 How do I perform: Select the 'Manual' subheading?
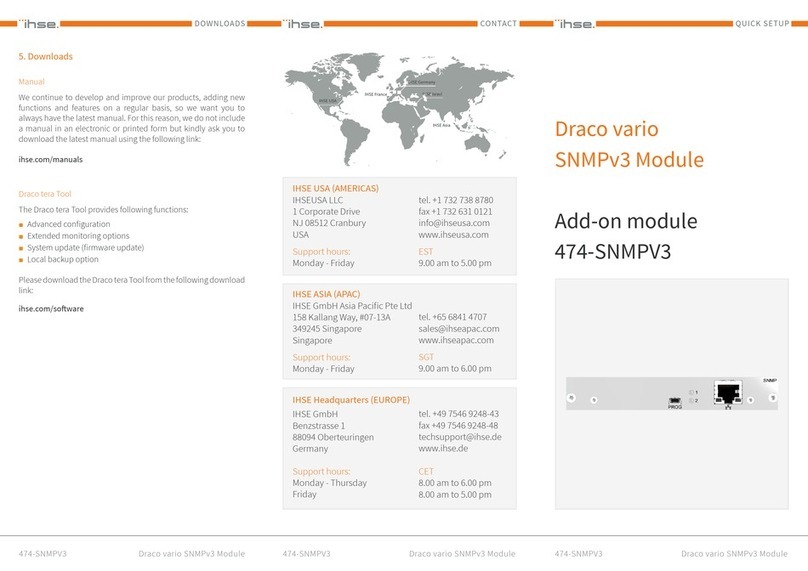(x=31, y=81)
